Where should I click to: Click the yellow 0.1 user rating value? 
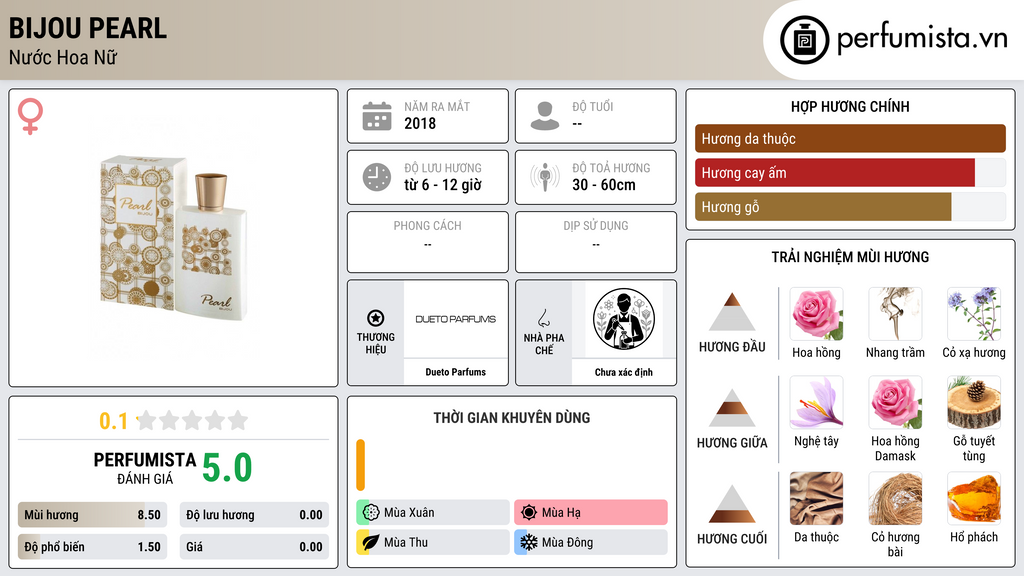(113, 421)
